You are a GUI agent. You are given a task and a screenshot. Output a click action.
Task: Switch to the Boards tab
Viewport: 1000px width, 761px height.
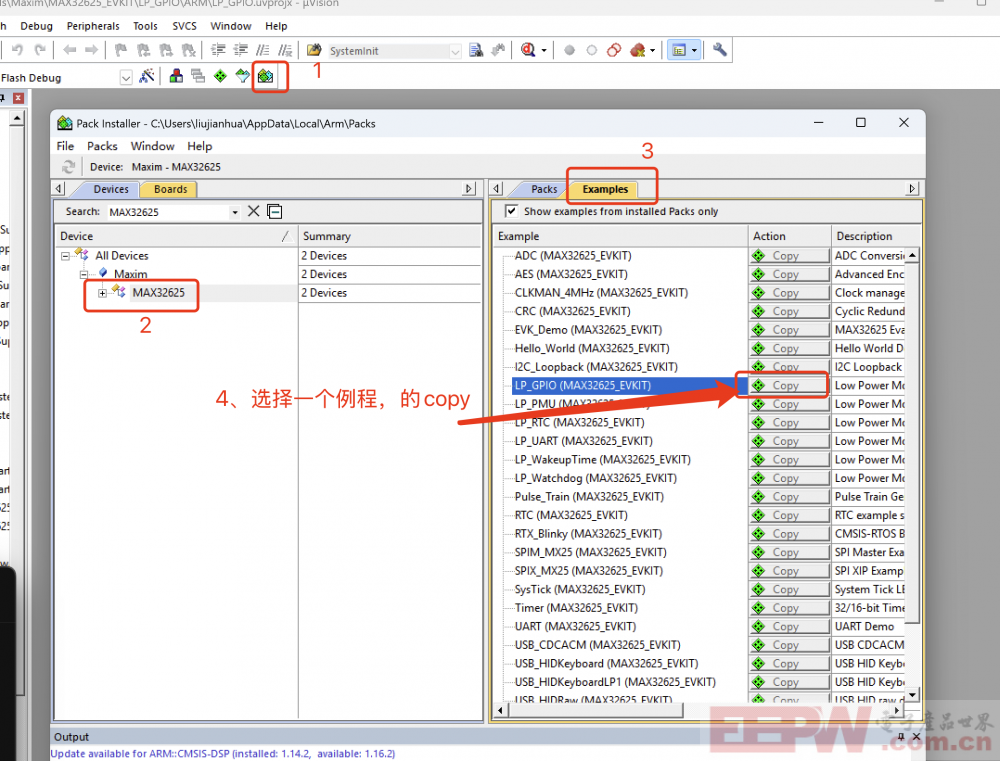170,189
